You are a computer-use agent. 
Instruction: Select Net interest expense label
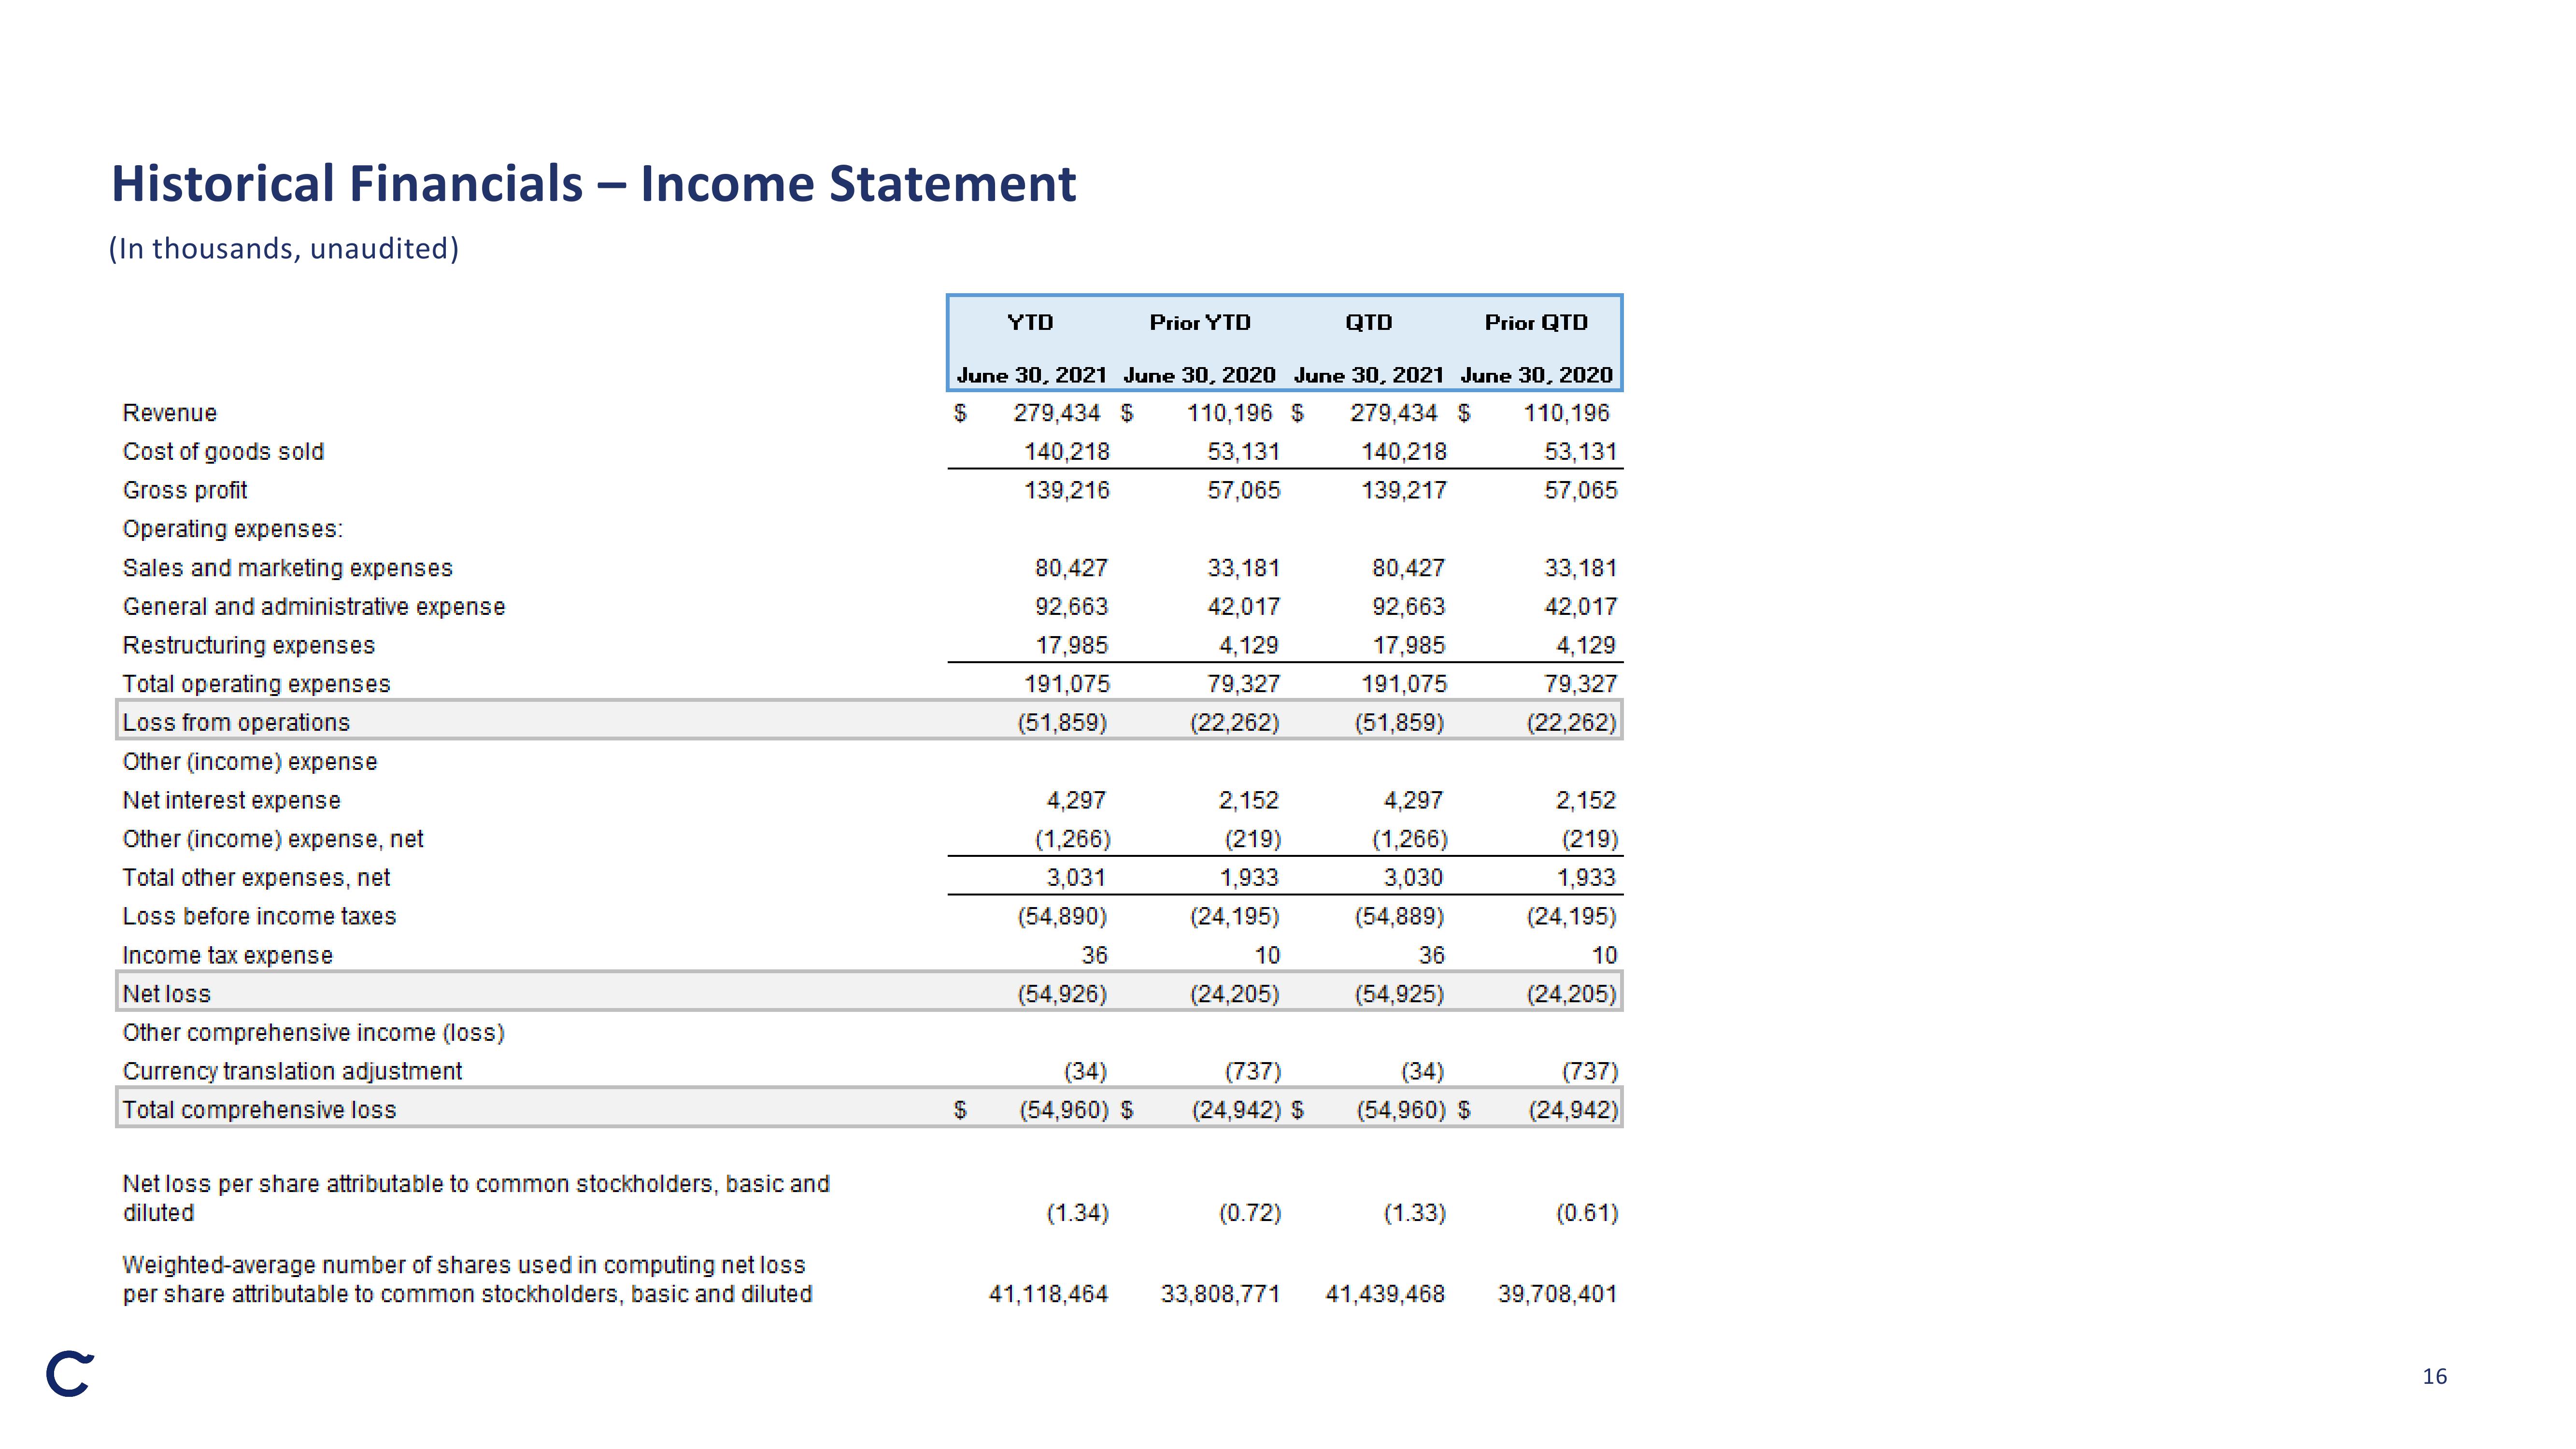click(x=232, y=801)
